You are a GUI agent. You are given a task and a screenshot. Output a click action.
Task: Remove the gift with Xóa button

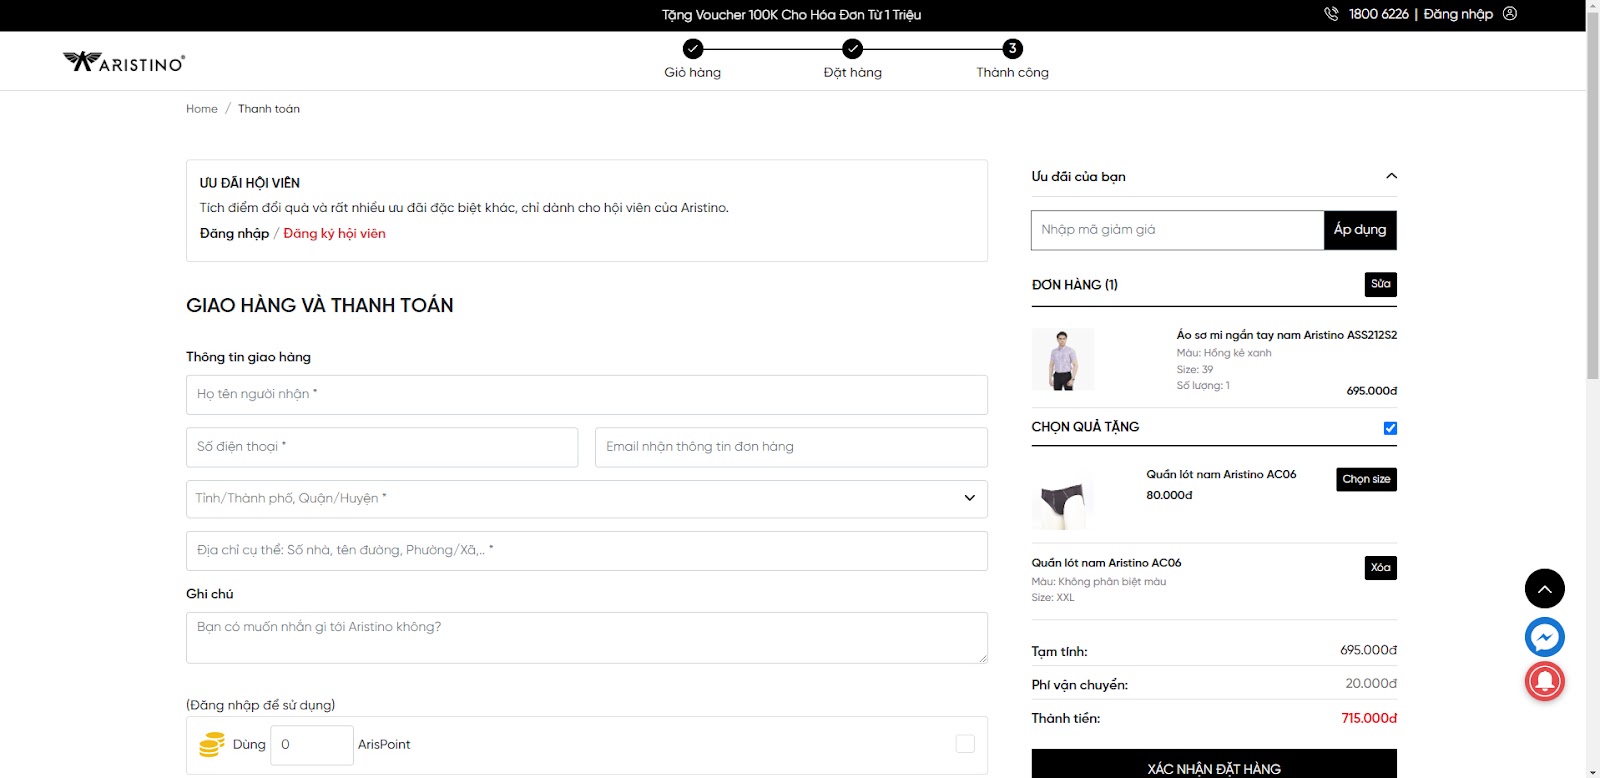1381,568
